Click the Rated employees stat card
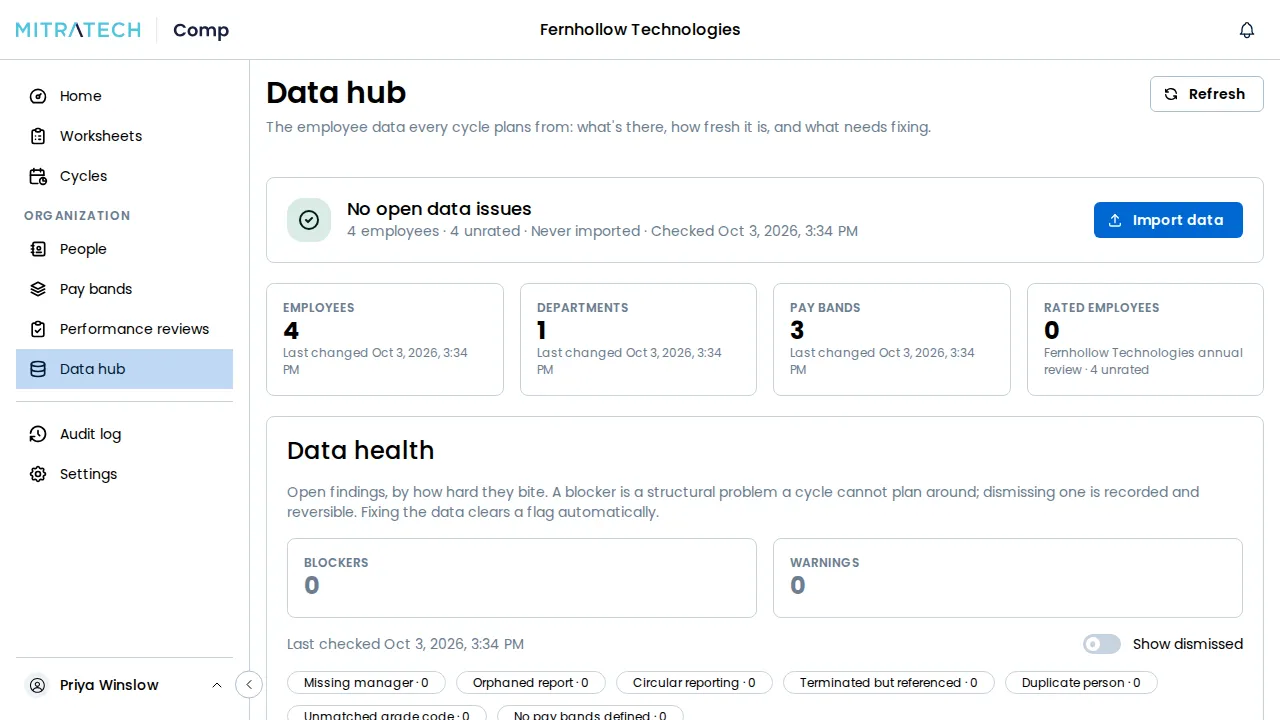1280x720 pixels. 1145,339
